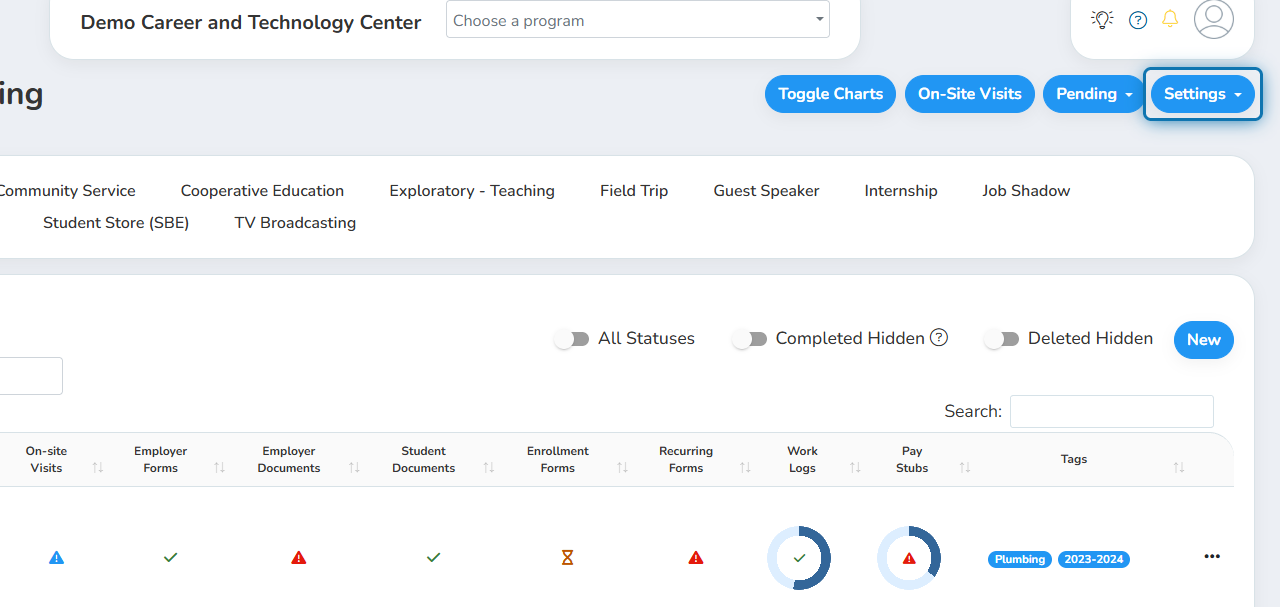Select the Internship tab
Viewport: 1280px width, 607px height.
(x=901, y=190)
